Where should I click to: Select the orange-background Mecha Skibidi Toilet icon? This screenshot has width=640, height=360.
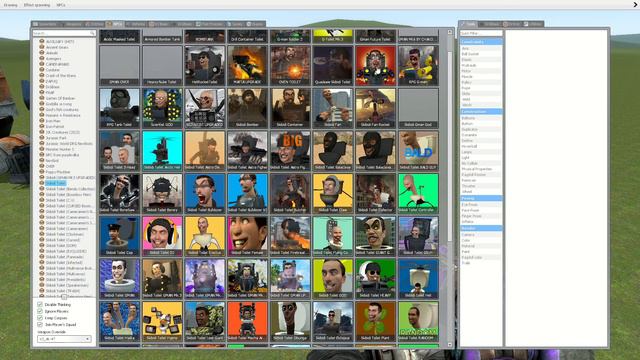point(247,322)
